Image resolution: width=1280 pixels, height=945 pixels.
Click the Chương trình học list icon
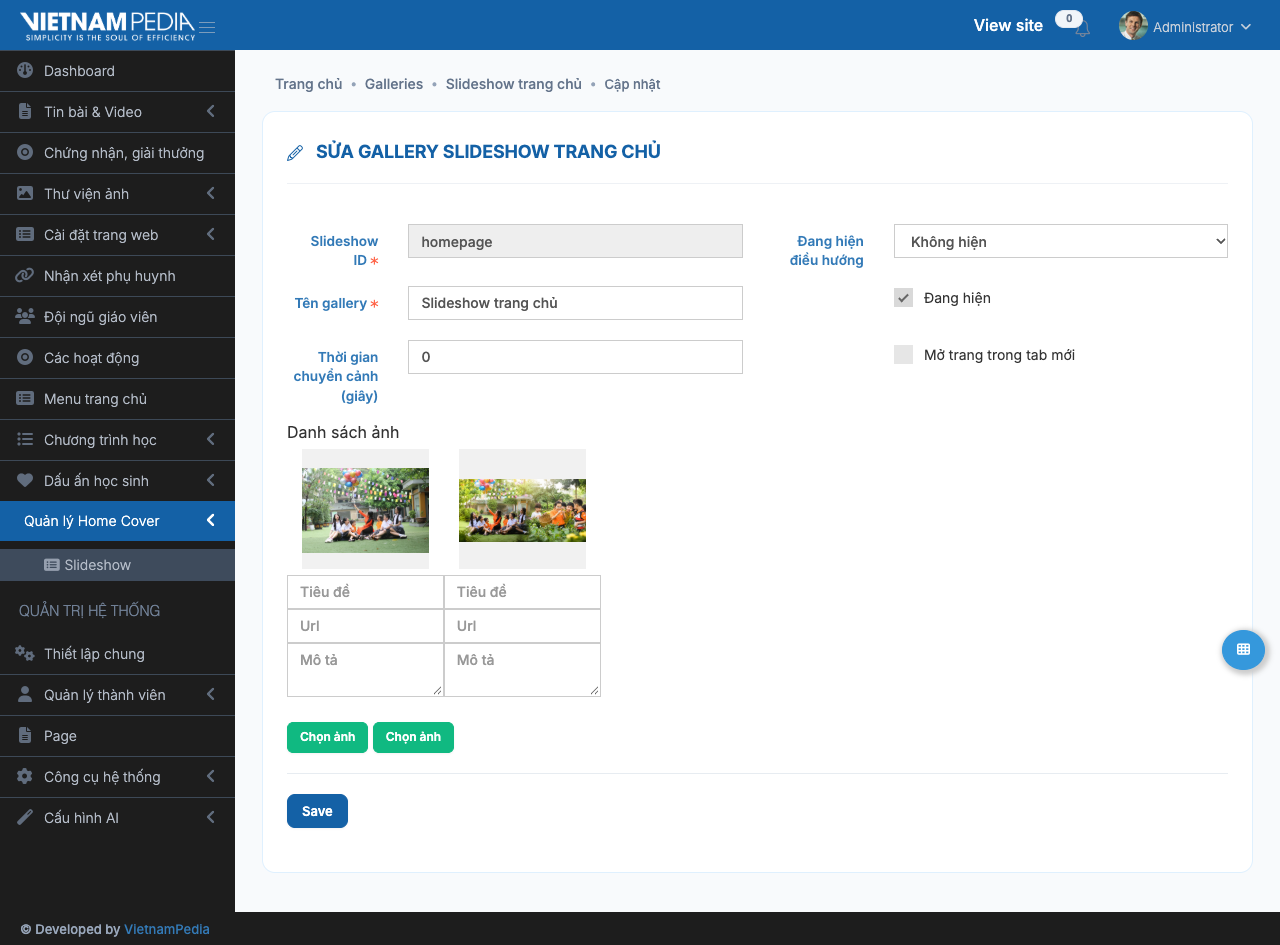pos(25,440)
